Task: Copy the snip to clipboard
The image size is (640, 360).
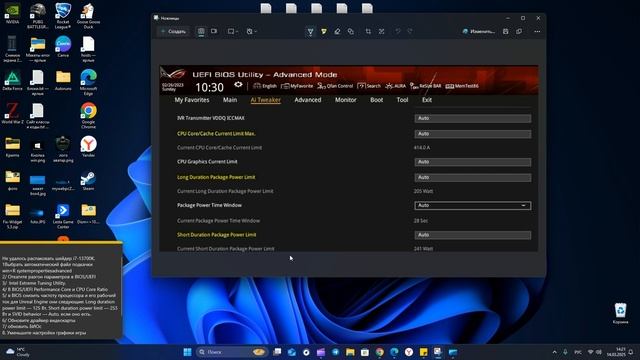Action: pos(519,31)
